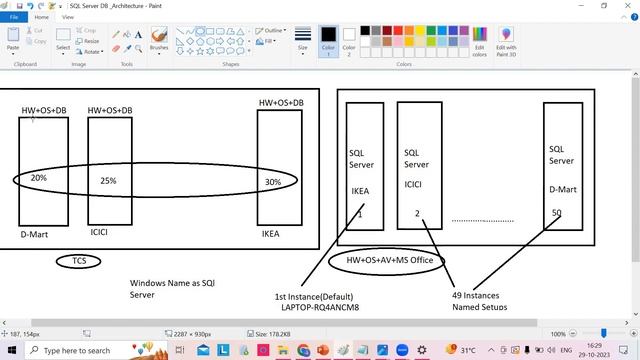Screen dimensions: 640x360
Task: Choose the Rounded rectangular callout shape
Action: 220,51
